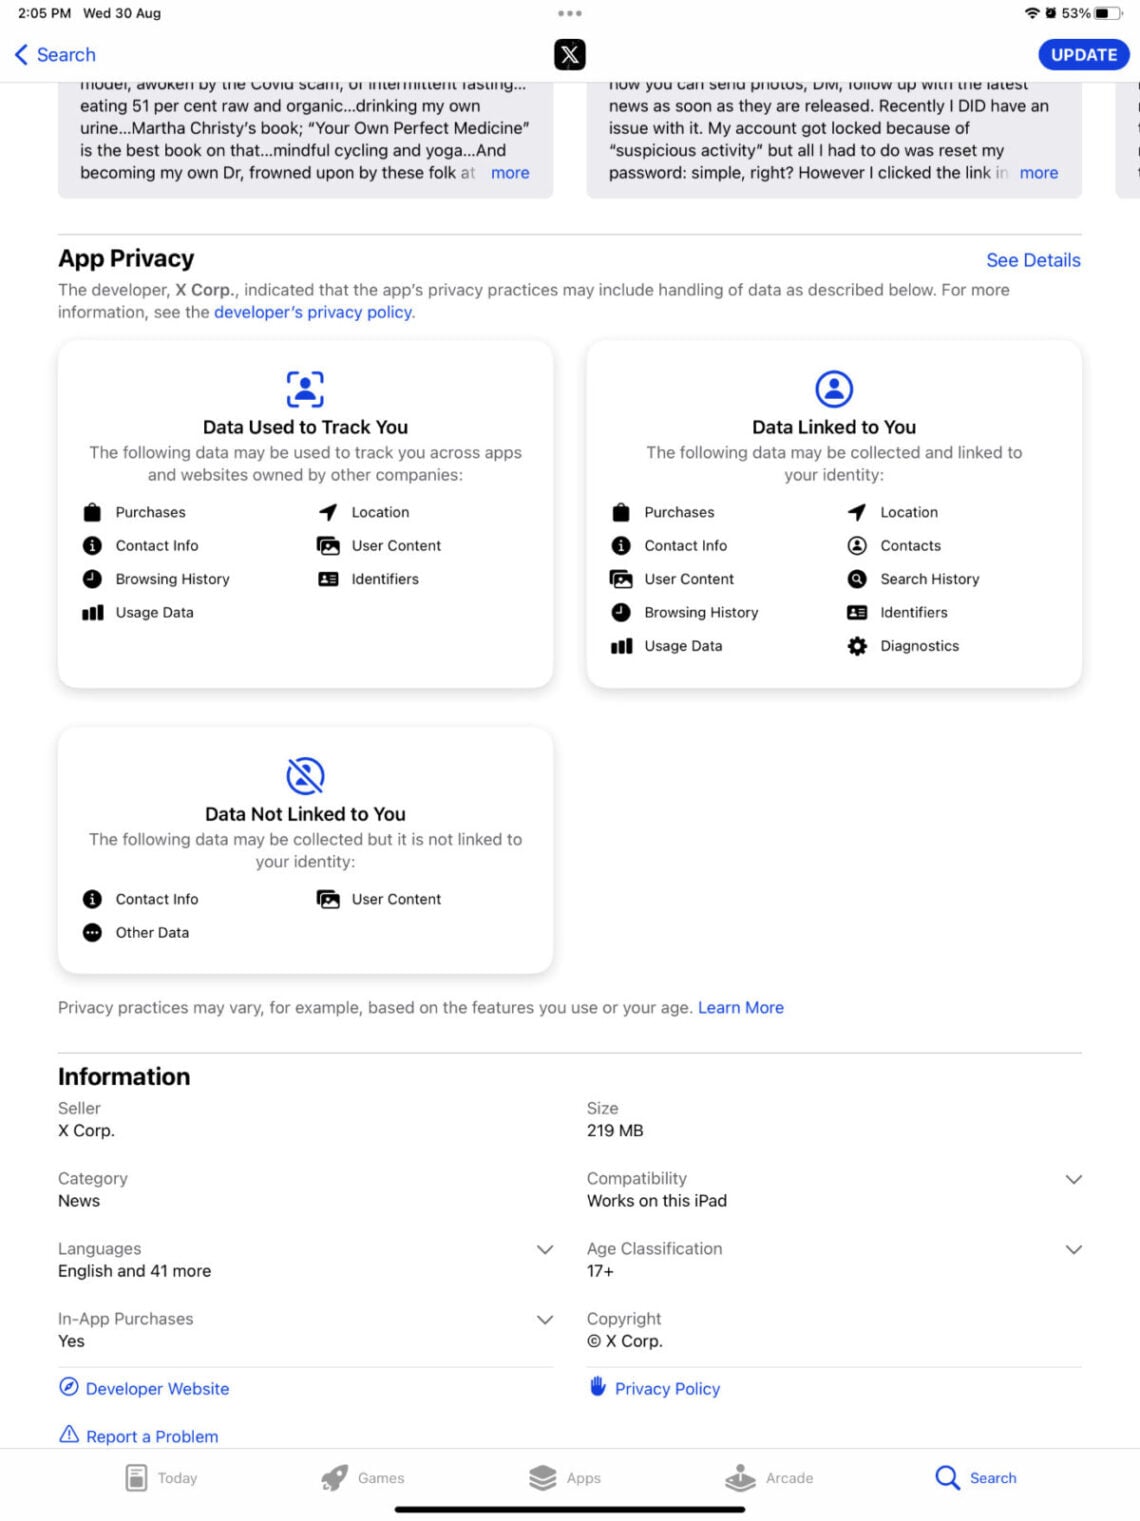
Task: Expand the In-App Purchases chevron
Action: pos(545,1320)
